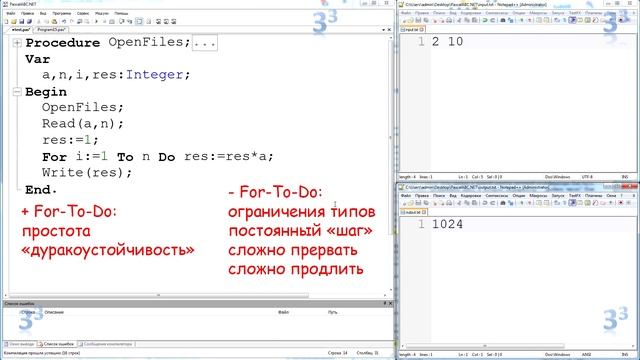Collapse the Begin block fold marker
Image resolution: width=640 pixels, height=360 pixels.
[17, 92]
